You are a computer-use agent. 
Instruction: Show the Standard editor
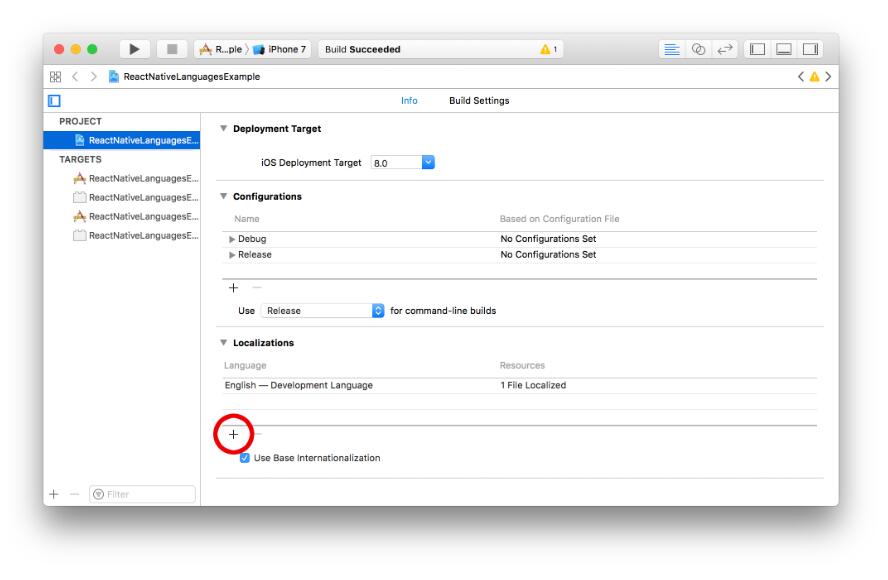[x=672, y=49]
